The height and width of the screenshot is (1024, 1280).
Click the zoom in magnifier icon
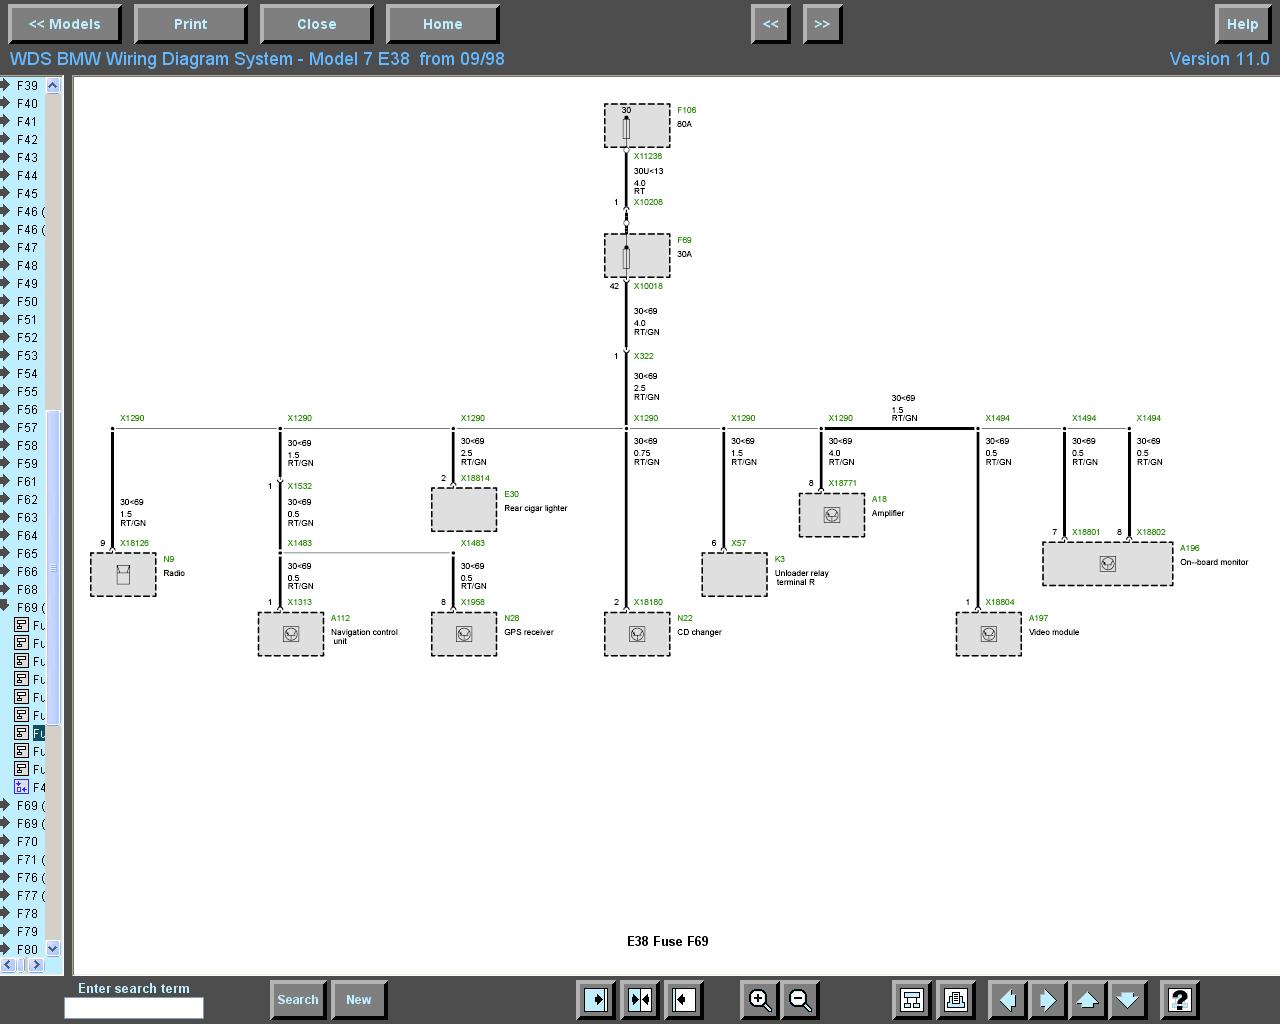click(759, 999)
